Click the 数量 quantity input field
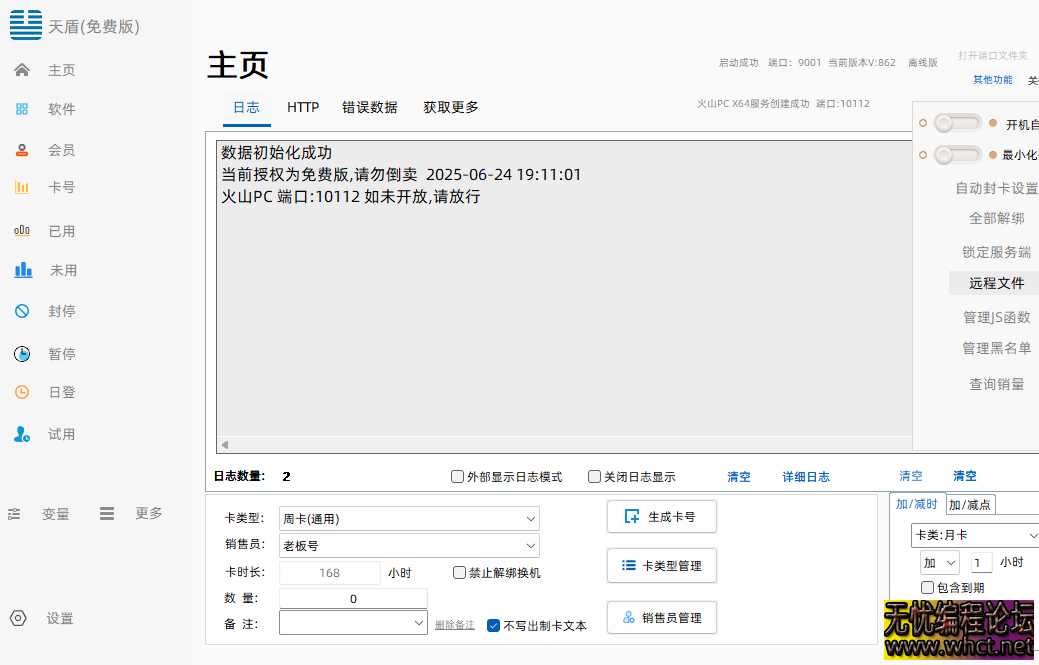The height and width of the screenshot is (665, 1039). (352, 597)
